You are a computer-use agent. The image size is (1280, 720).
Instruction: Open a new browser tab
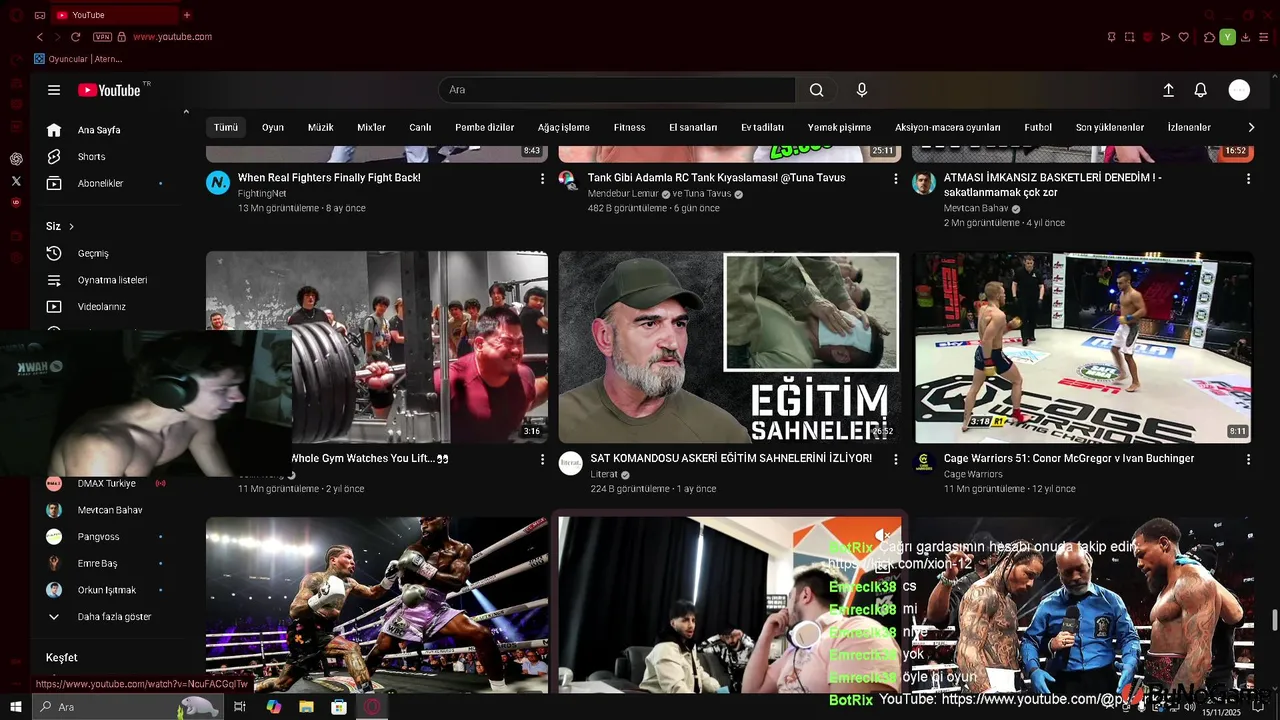pos(186,15)
